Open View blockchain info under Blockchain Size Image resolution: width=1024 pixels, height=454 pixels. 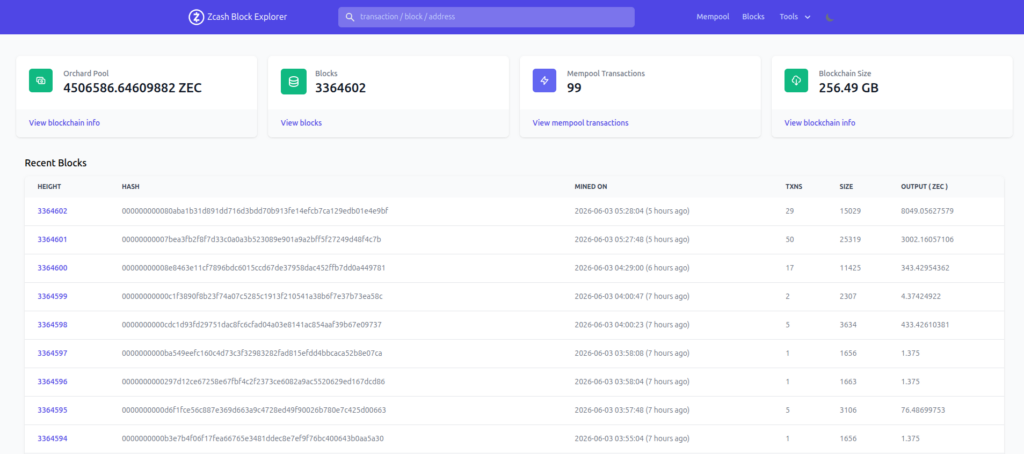point(820,123)
